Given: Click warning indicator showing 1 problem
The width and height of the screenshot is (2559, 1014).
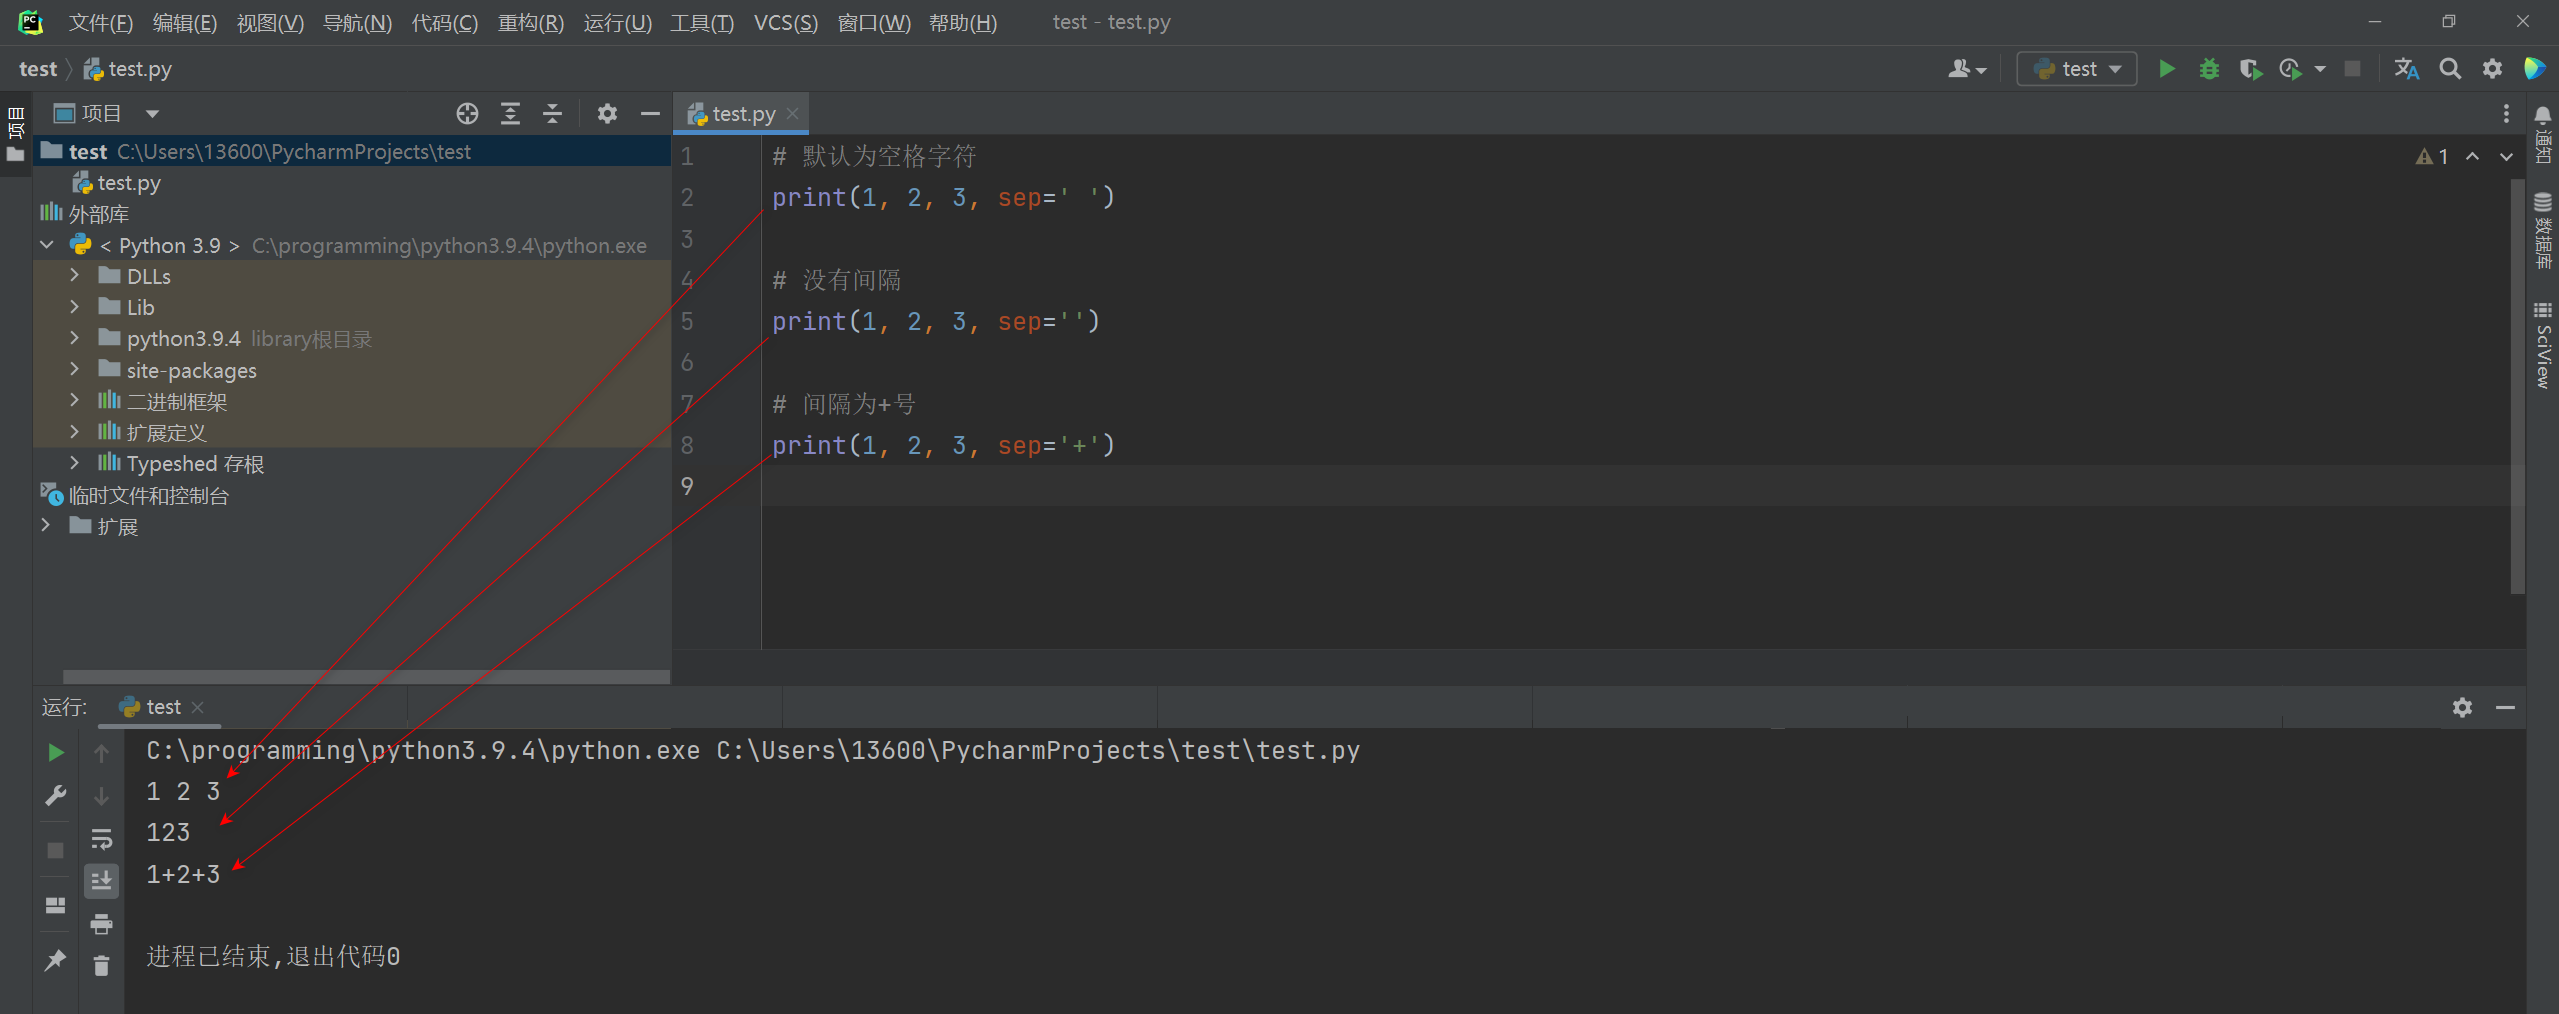Looking at the screenshot, I should [2432, 157].
